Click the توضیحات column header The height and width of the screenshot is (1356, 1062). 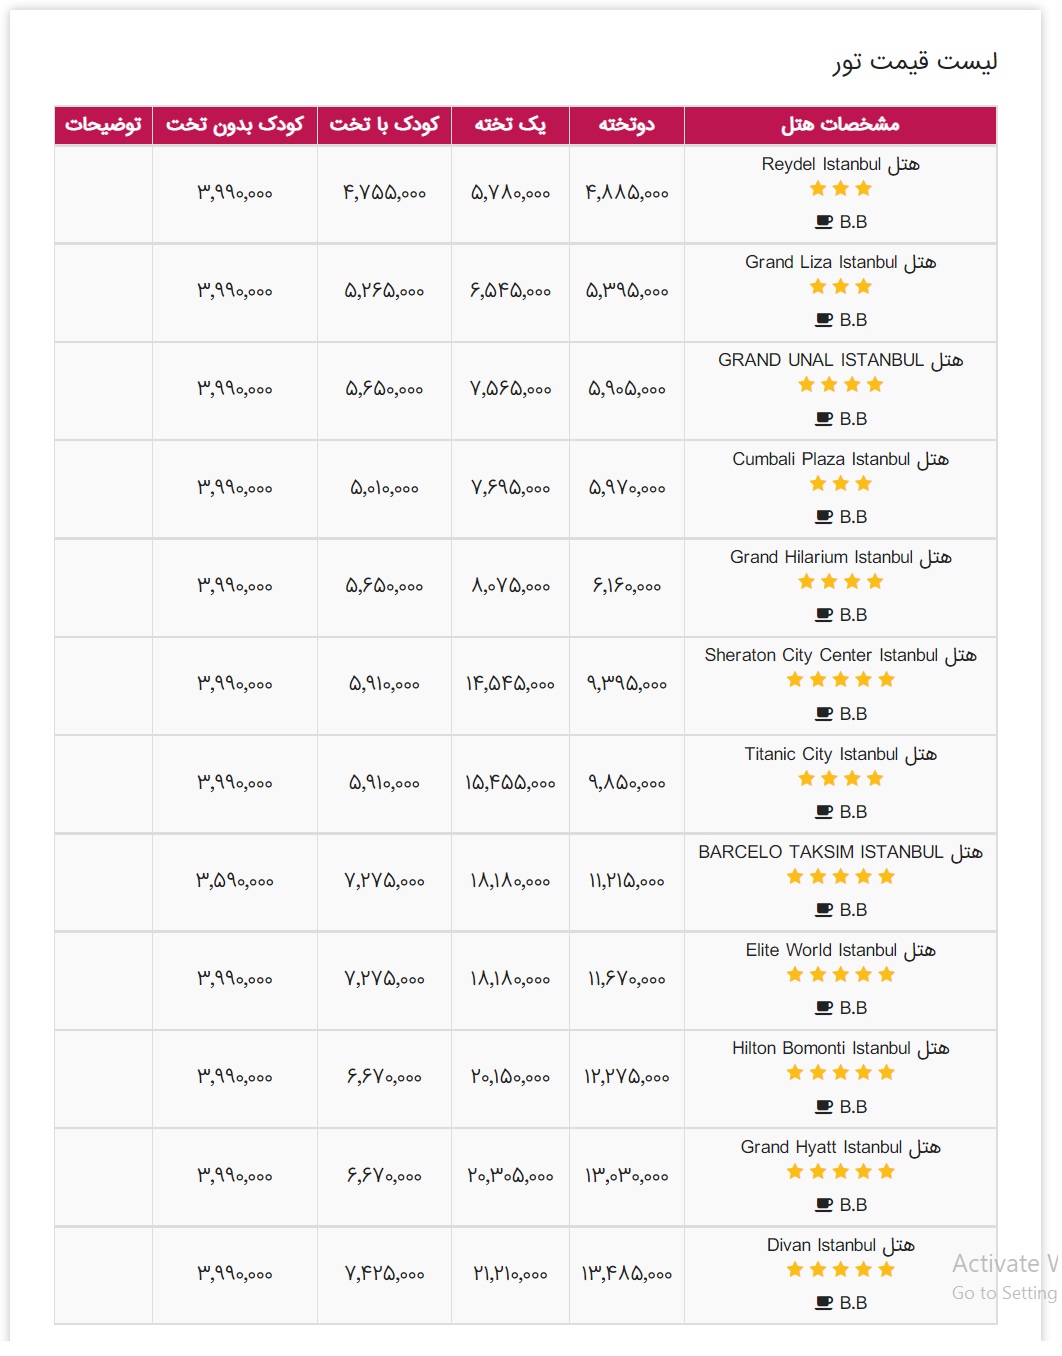pos(103,125)
